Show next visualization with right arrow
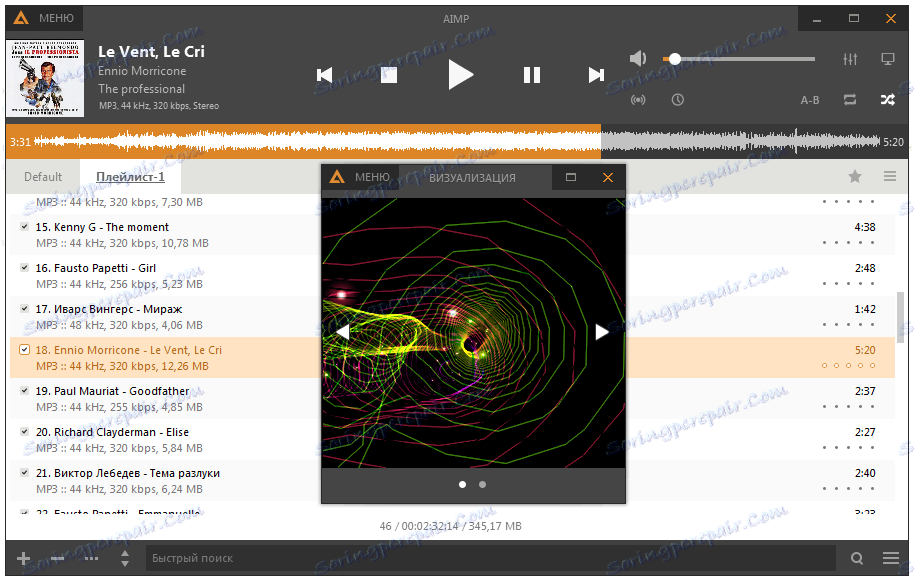This screenshot has width=914, height=581. [602, 332]
